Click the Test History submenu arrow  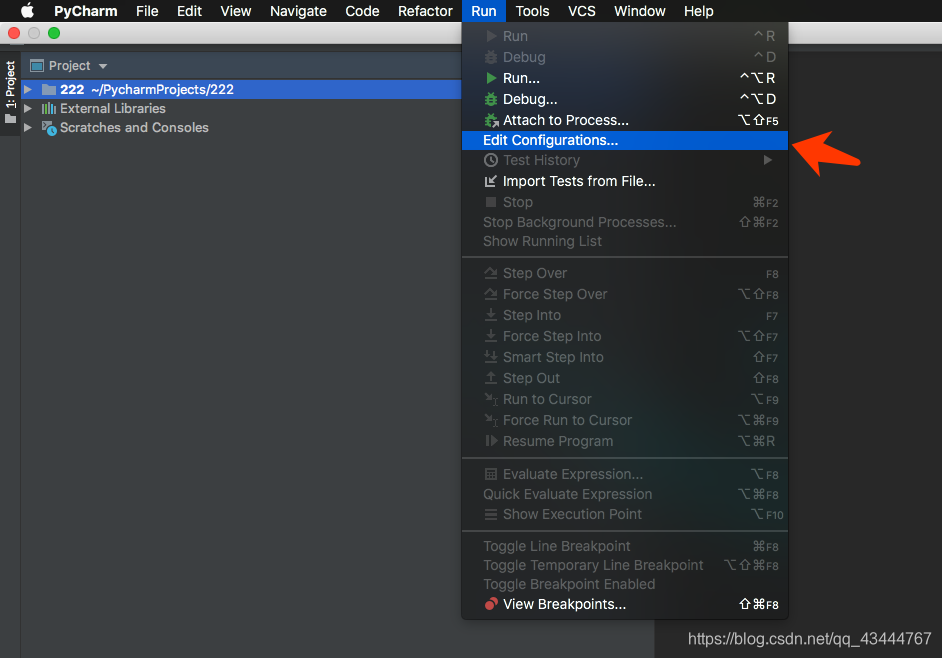click(x=767, y=160)
